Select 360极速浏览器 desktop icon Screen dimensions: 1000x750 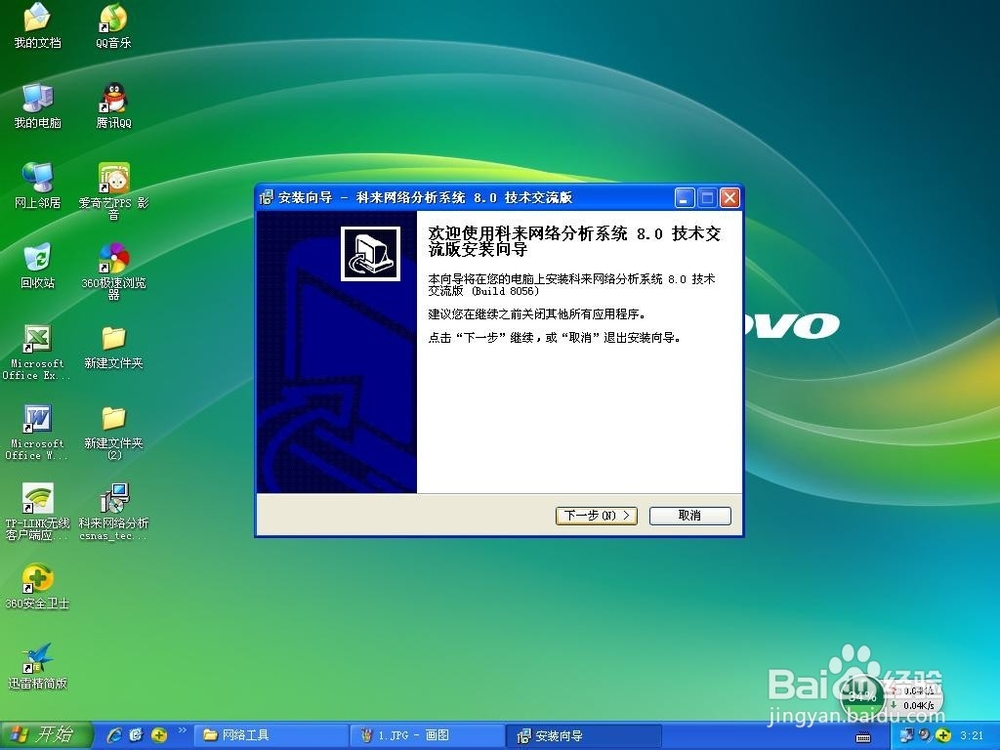(114, 271)
